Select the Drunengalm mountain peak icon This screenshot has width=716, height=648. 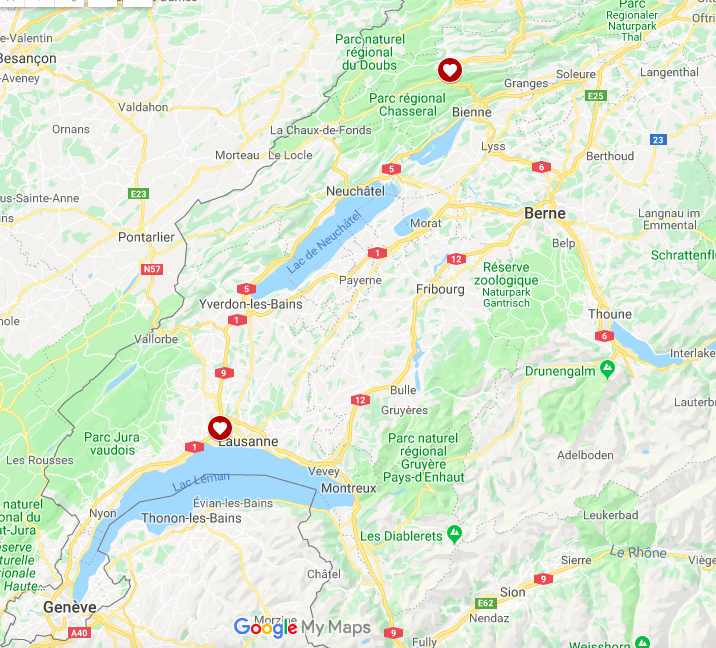[x=607, y=369]
